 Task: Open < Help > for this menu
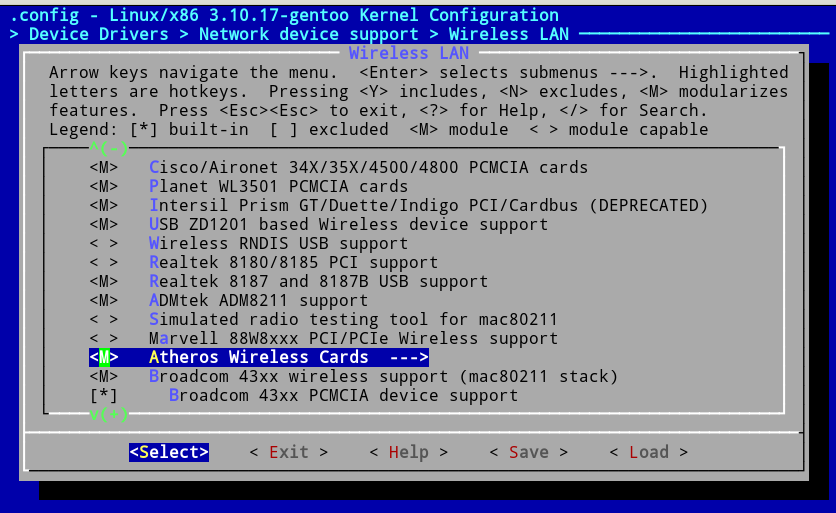pyautogui.click(x=408, y=452)
